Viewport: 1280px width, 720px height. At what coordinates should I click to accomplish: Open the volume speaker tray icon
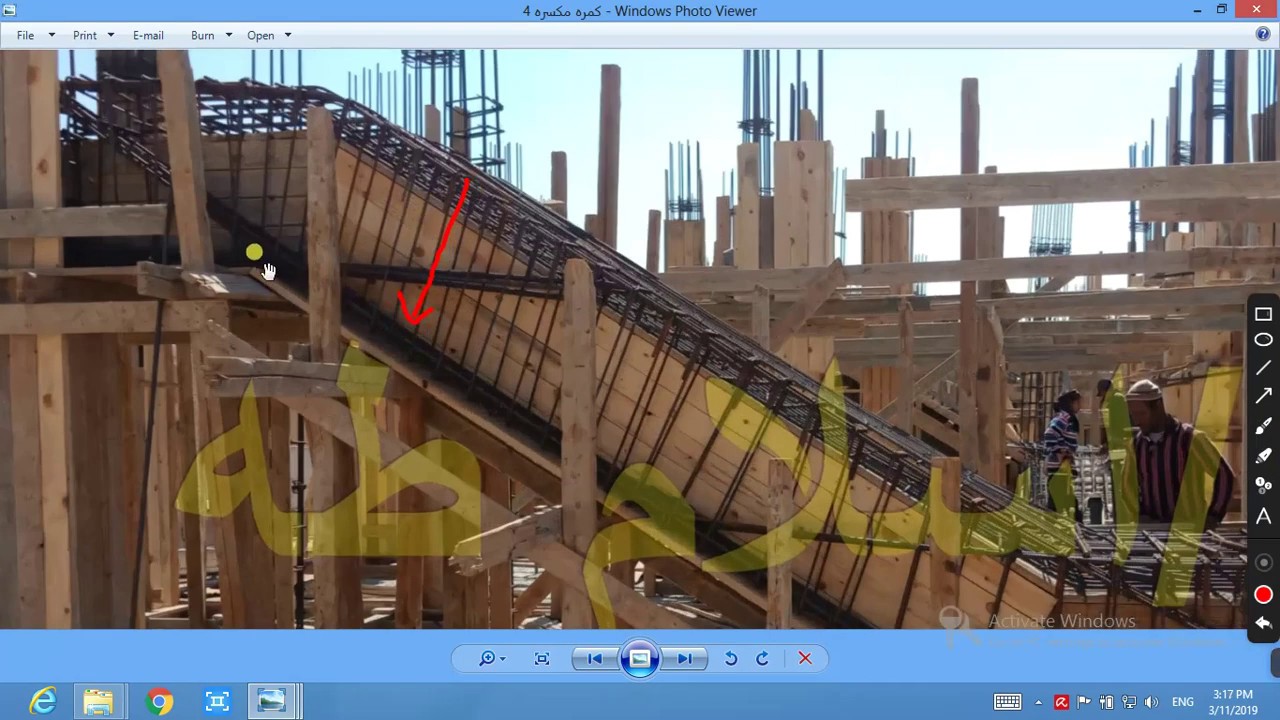point(1151,702)
